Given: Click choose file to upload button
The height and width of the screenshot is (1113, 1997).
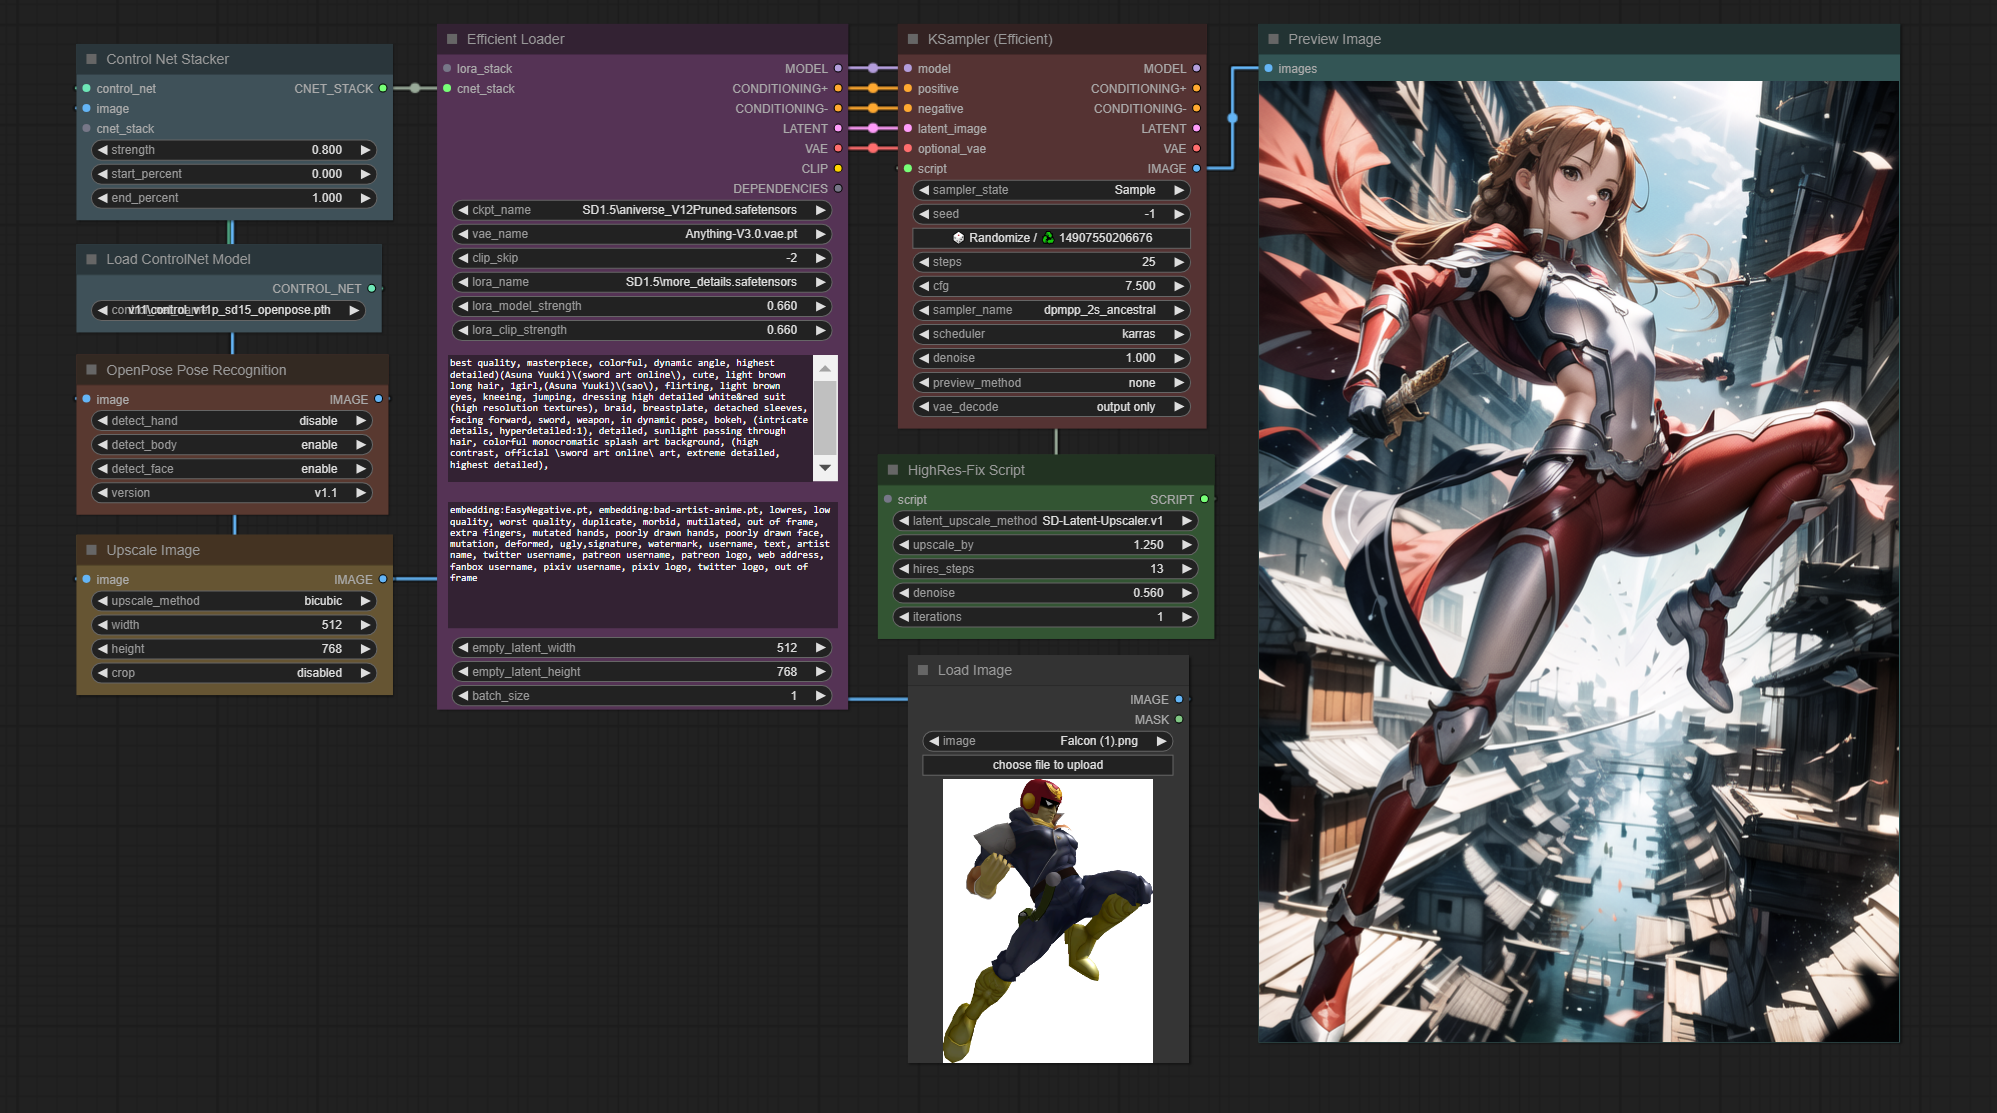Looking at the screenshot, I should click(1047, 765).
